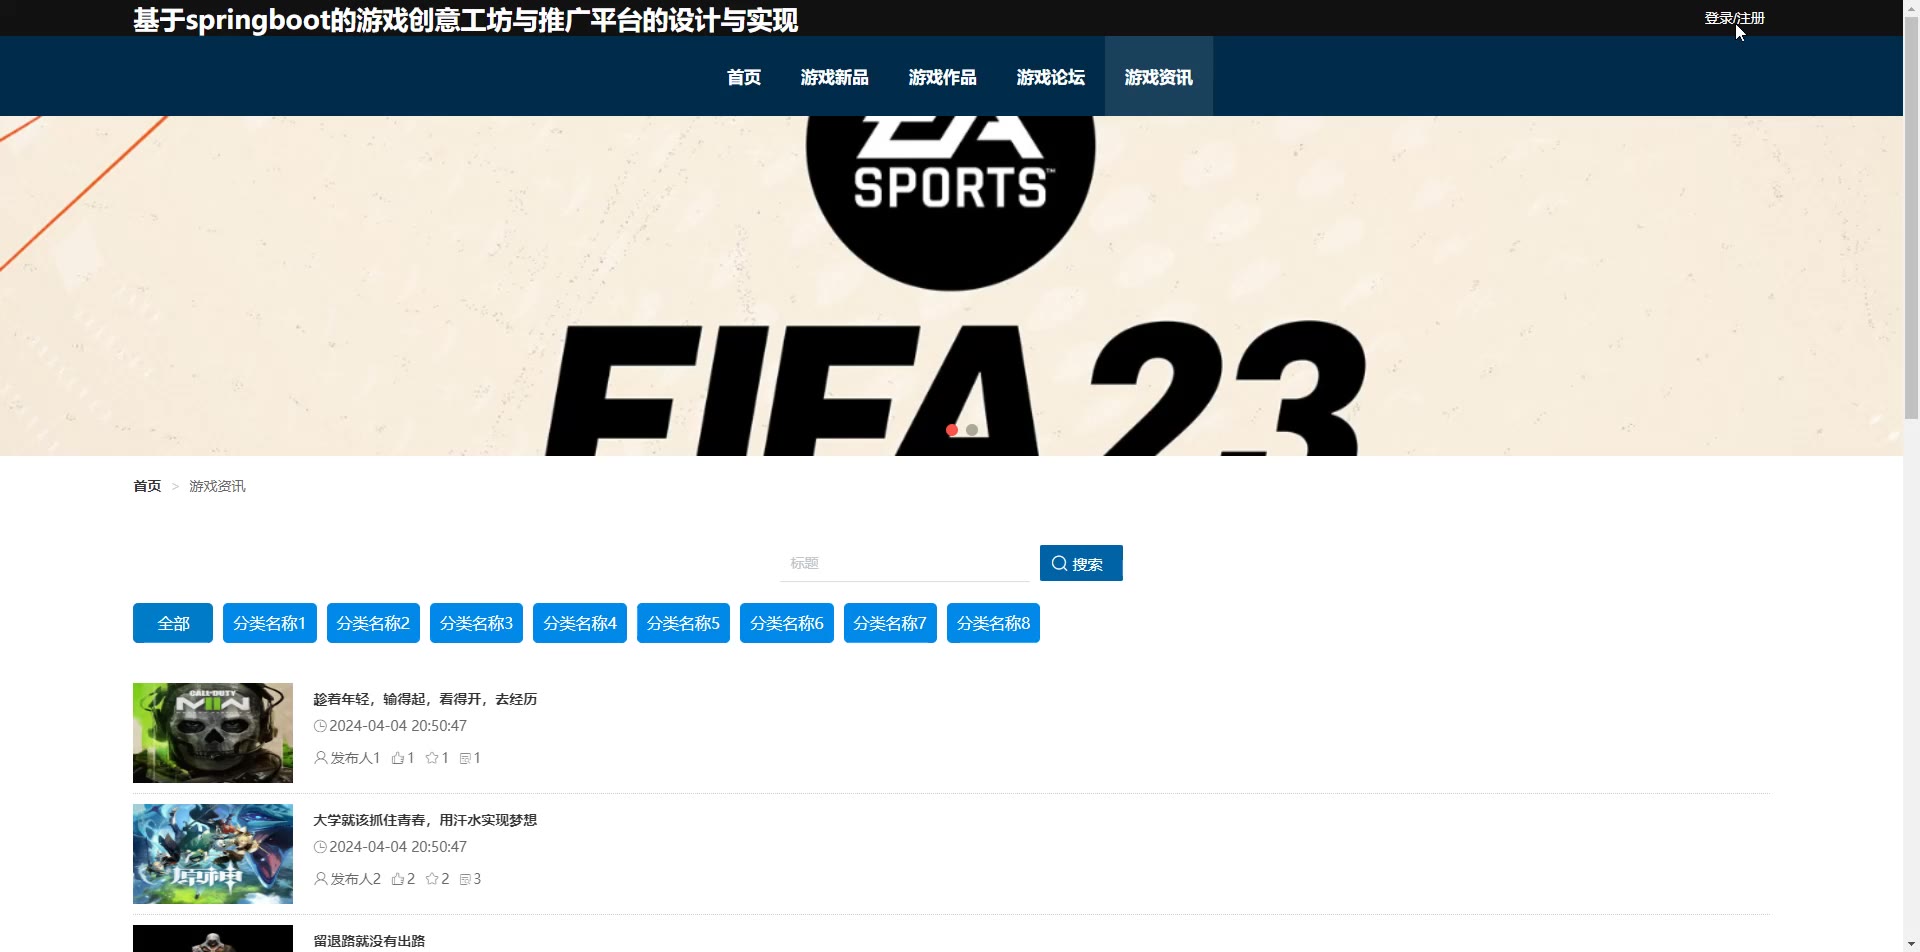Select the second gray carousel indicator dot
This screenshot has width=1920, height=952.
tap(972, 430)
